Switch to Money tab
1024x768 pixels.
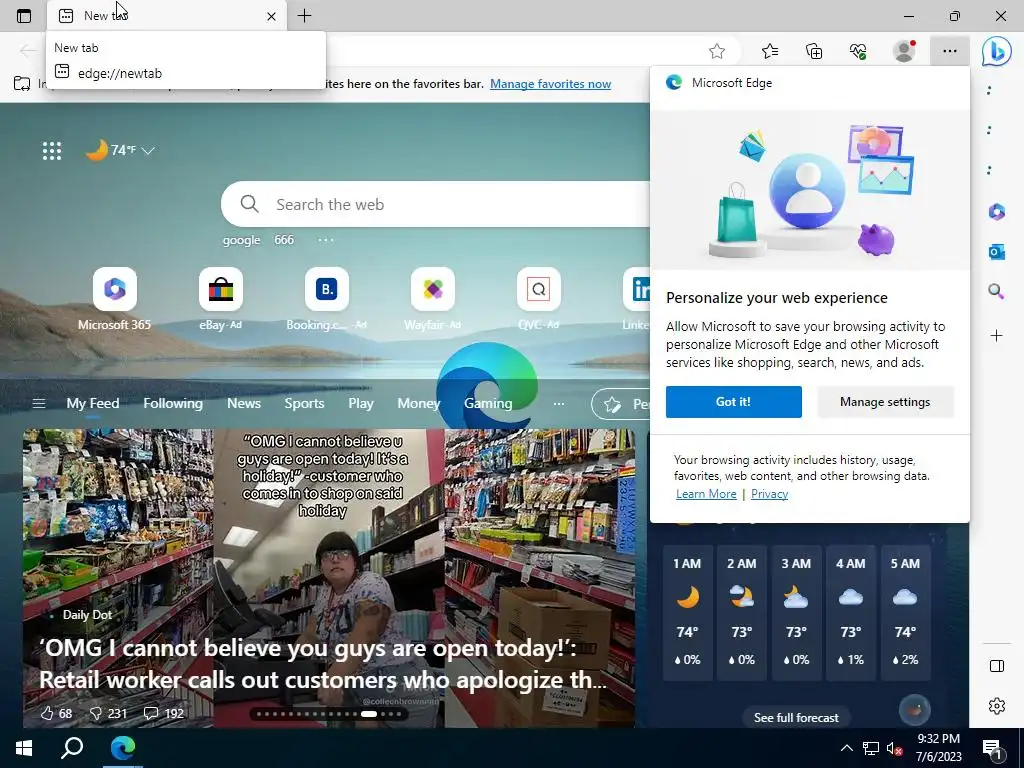tap(419, 403)
